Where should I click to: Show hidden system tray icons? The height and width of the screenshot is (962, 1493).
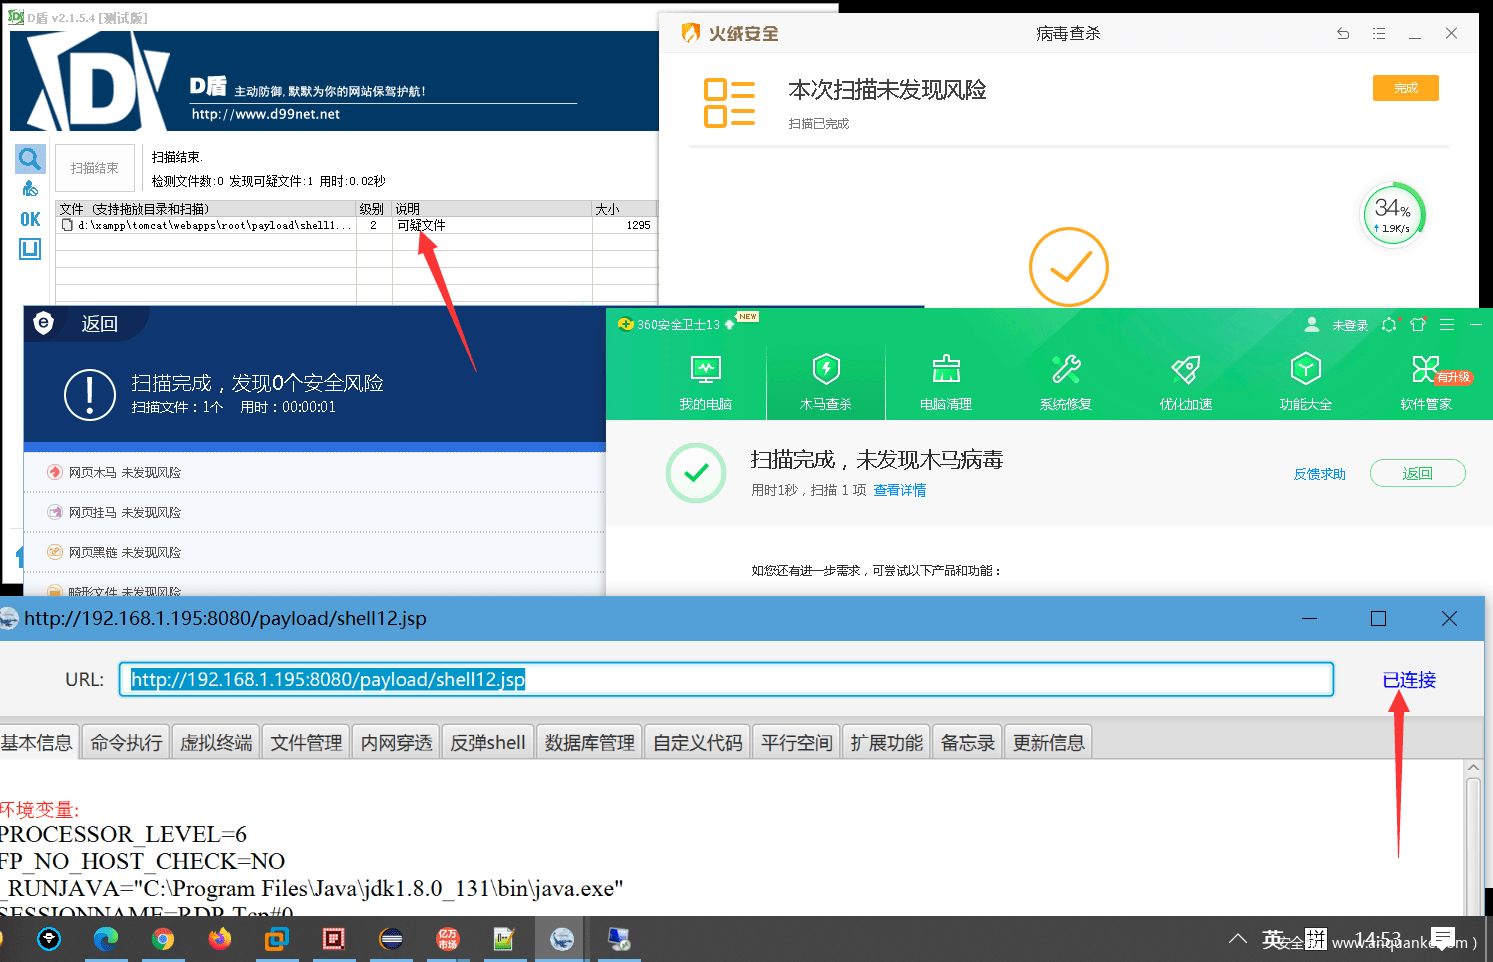click(x=1237, y=939)
